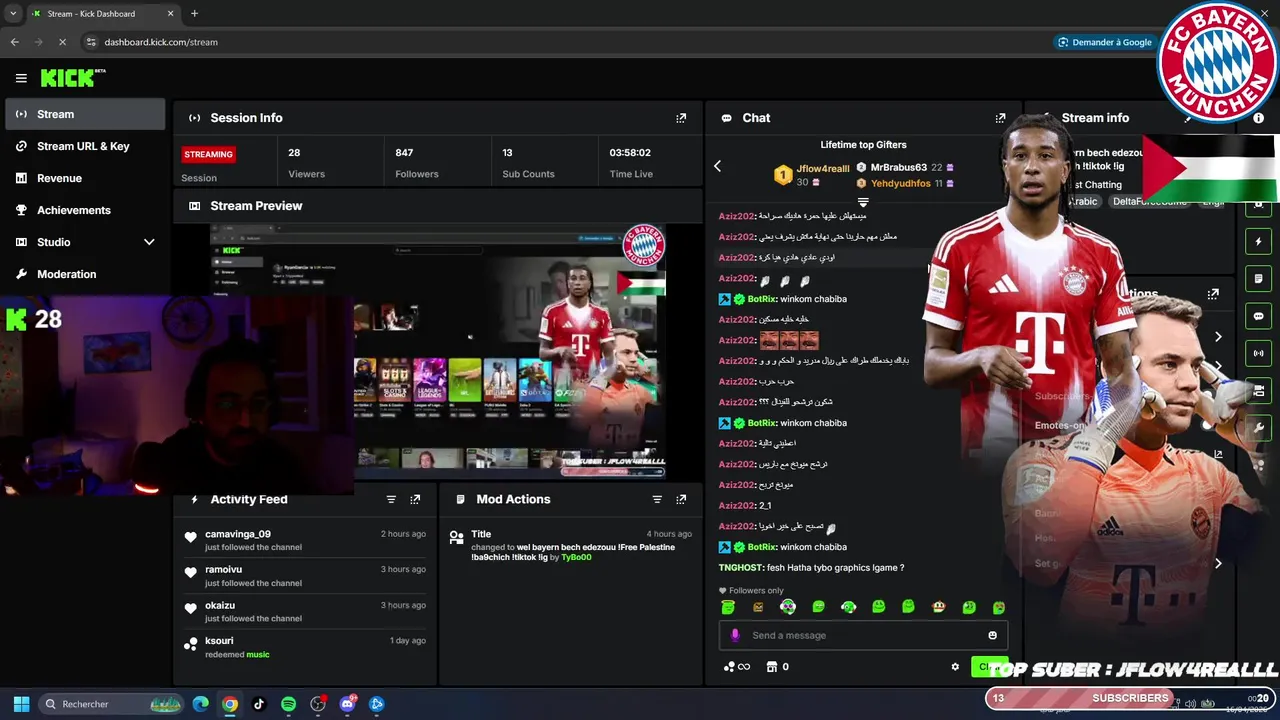Click TNGHOST chat message
Viewport: 1280px width, 720px height.
(811, 568)
